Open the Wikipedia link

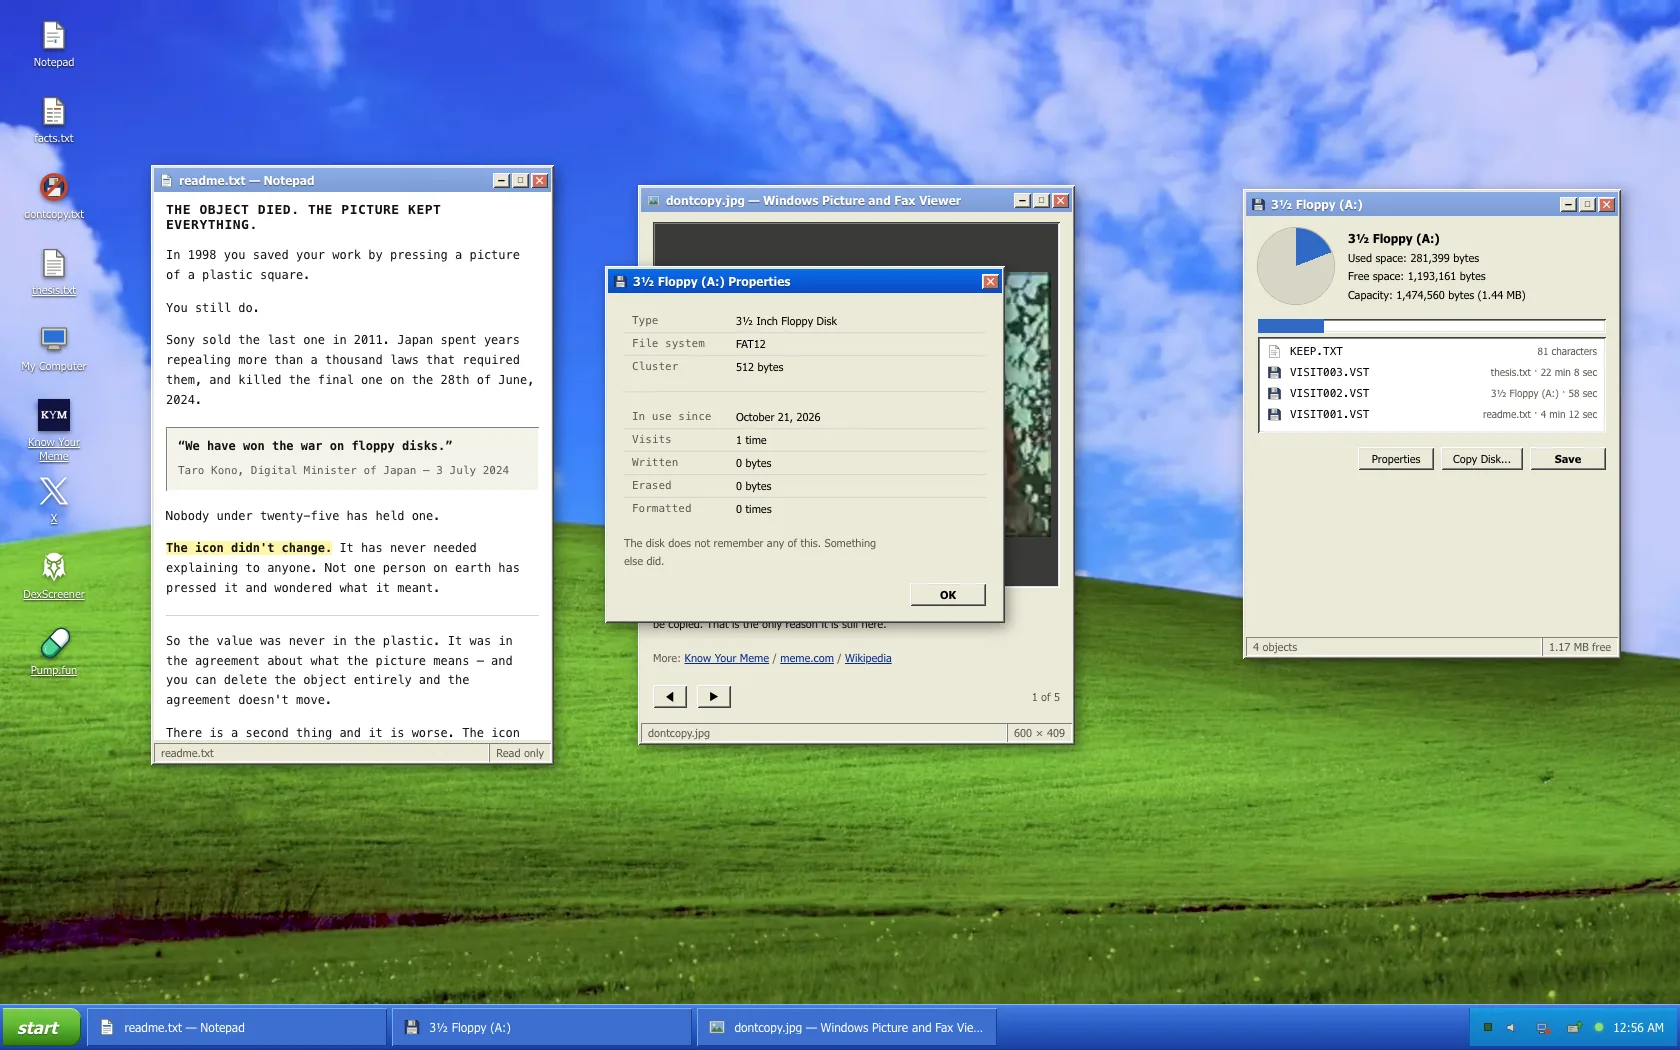(868, 658)
